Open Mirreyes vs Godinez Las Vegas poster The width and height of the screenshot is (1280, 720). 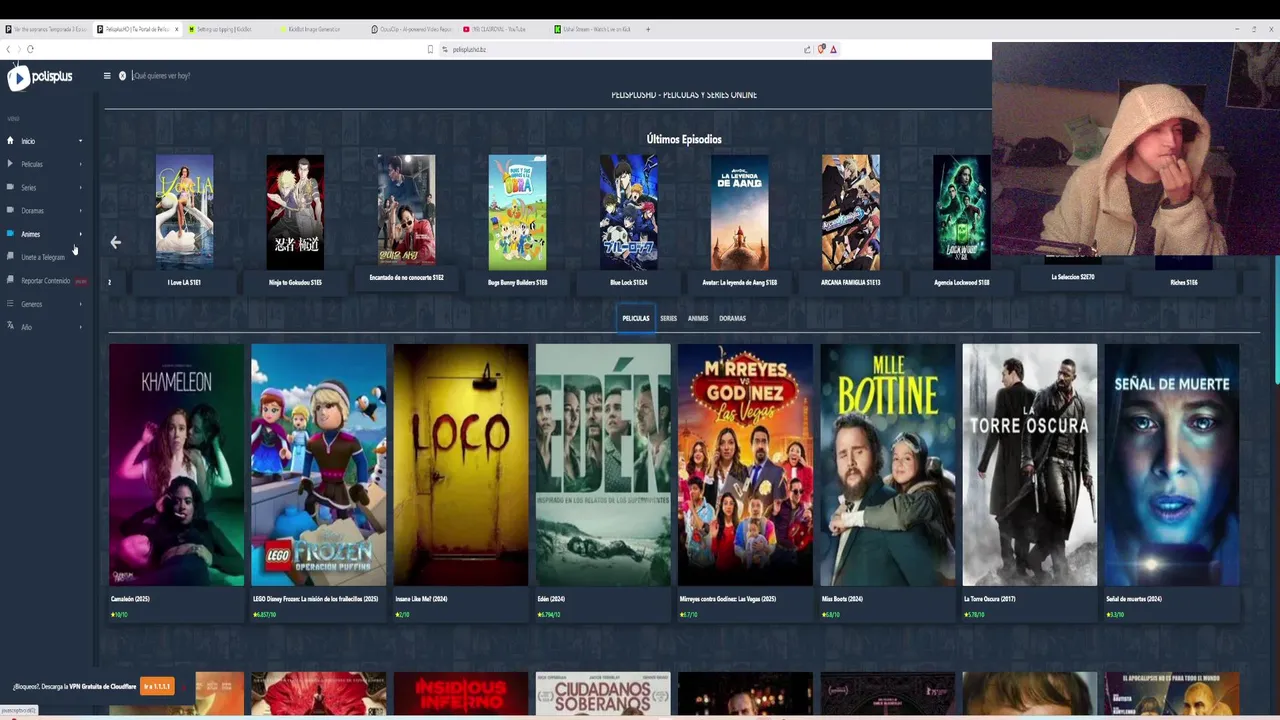(x=745, y=465)
